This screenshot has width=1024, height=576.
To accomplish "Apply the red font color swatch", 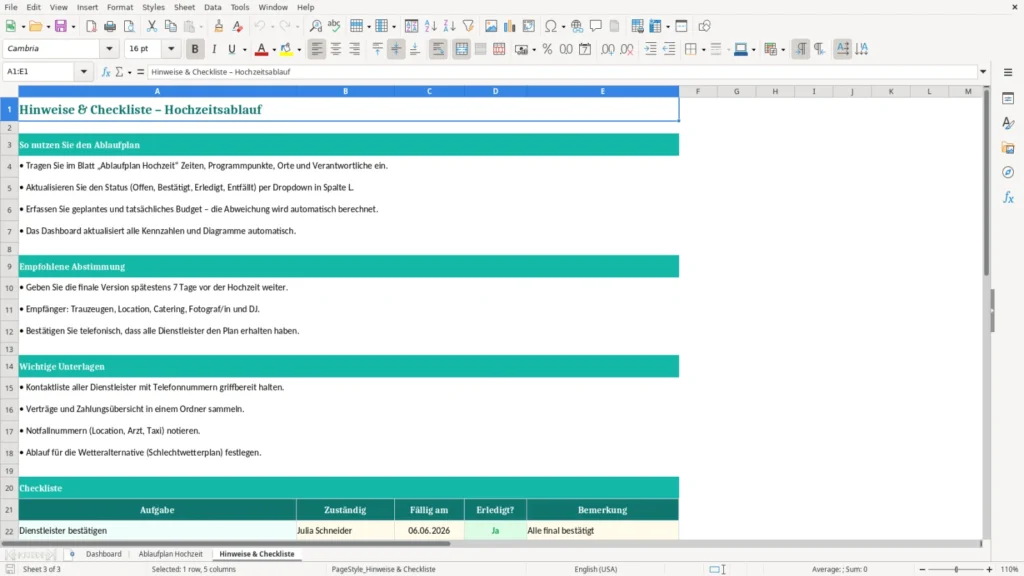I will tap(261, 49).
